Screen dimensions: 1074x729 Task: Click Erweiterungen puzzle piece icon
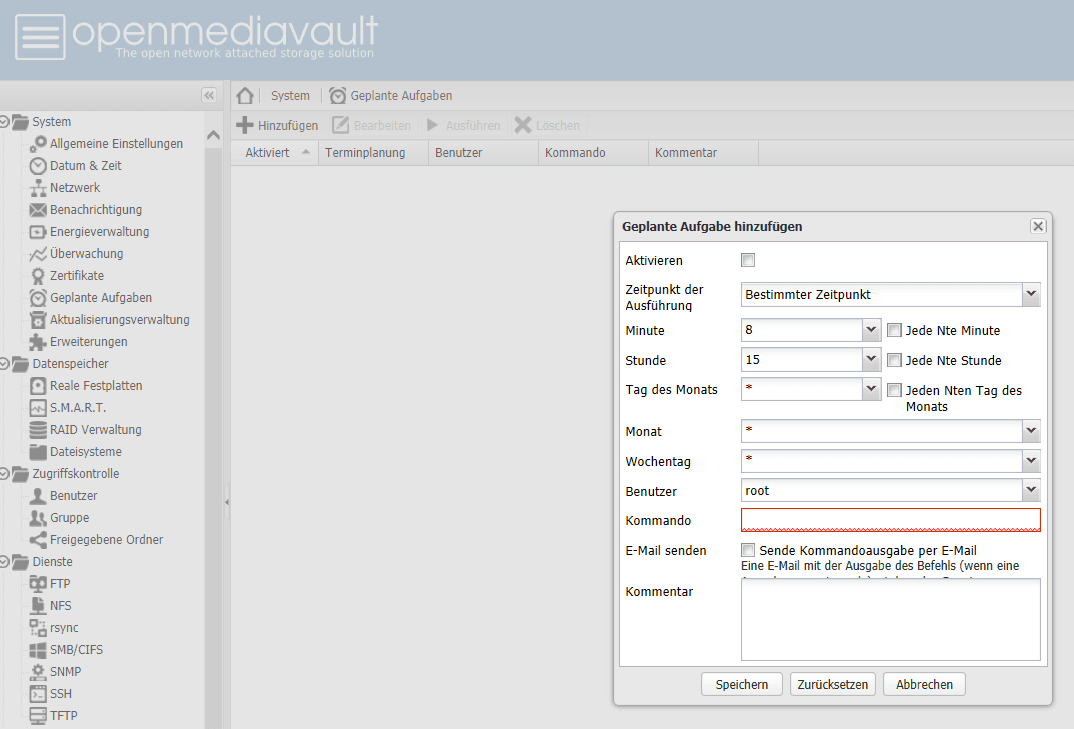38,341
